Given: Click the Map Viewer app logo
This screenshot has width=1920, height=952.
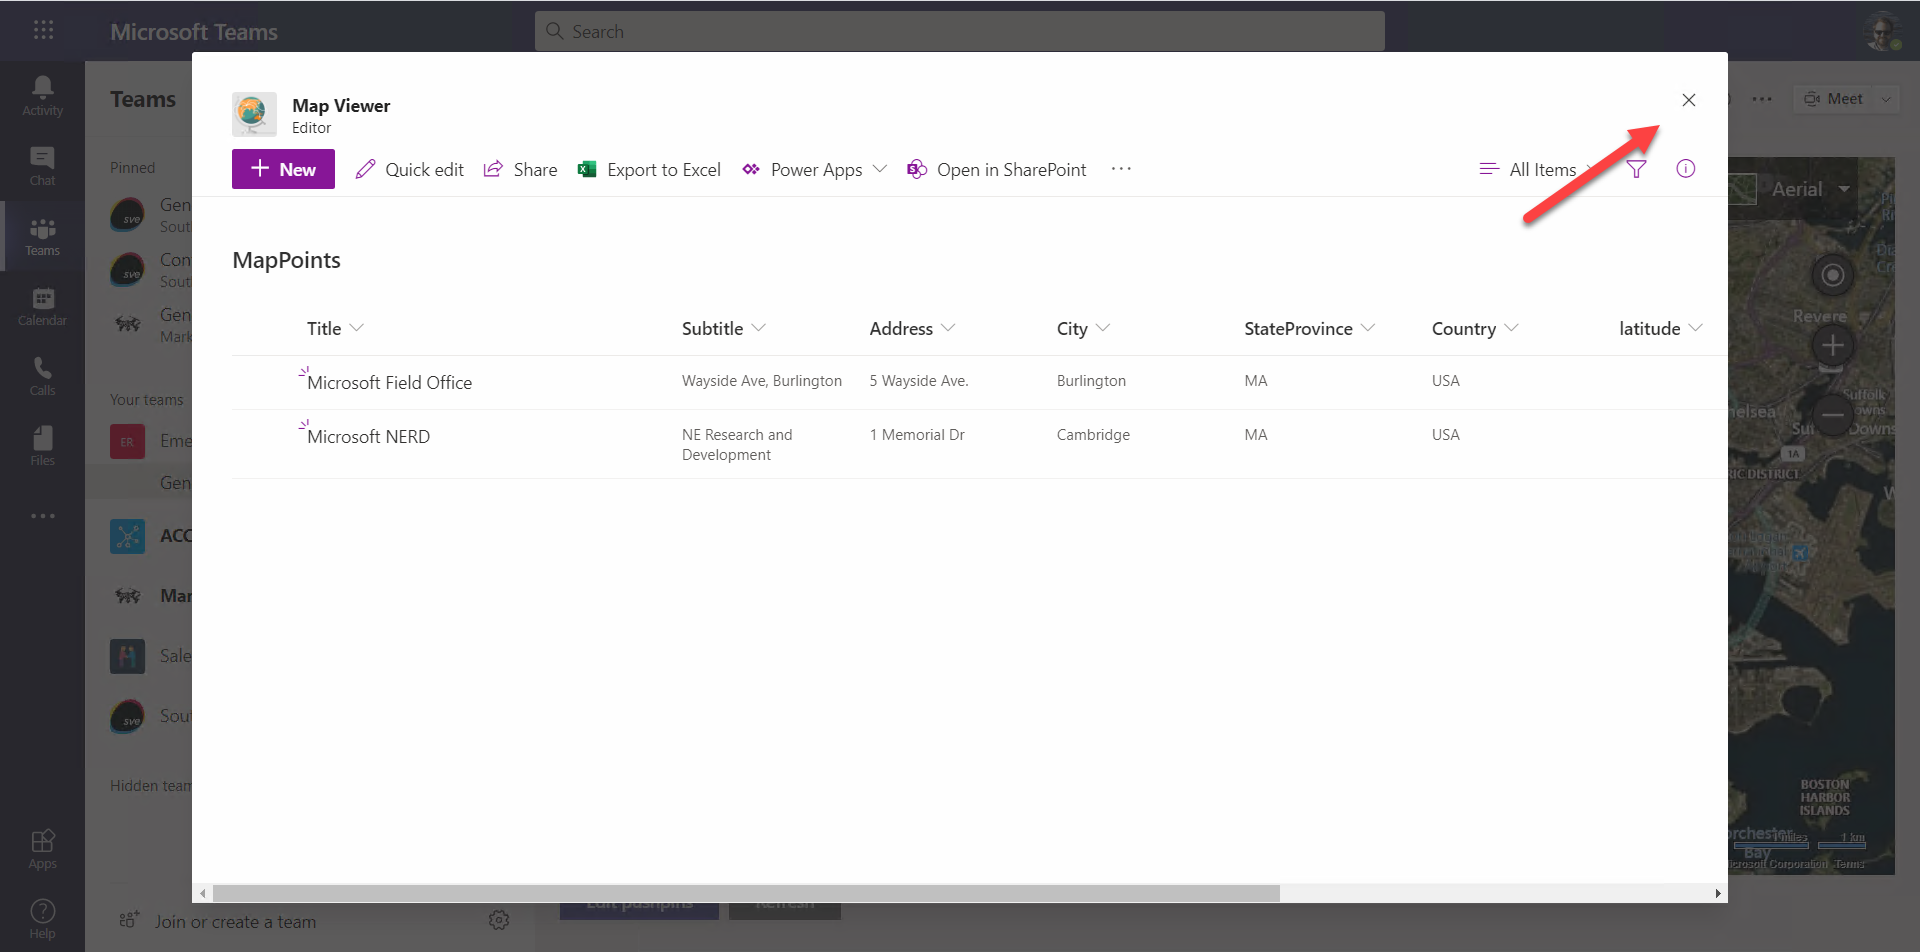Looking at the screenshot, I should click(x=254, y=114).
